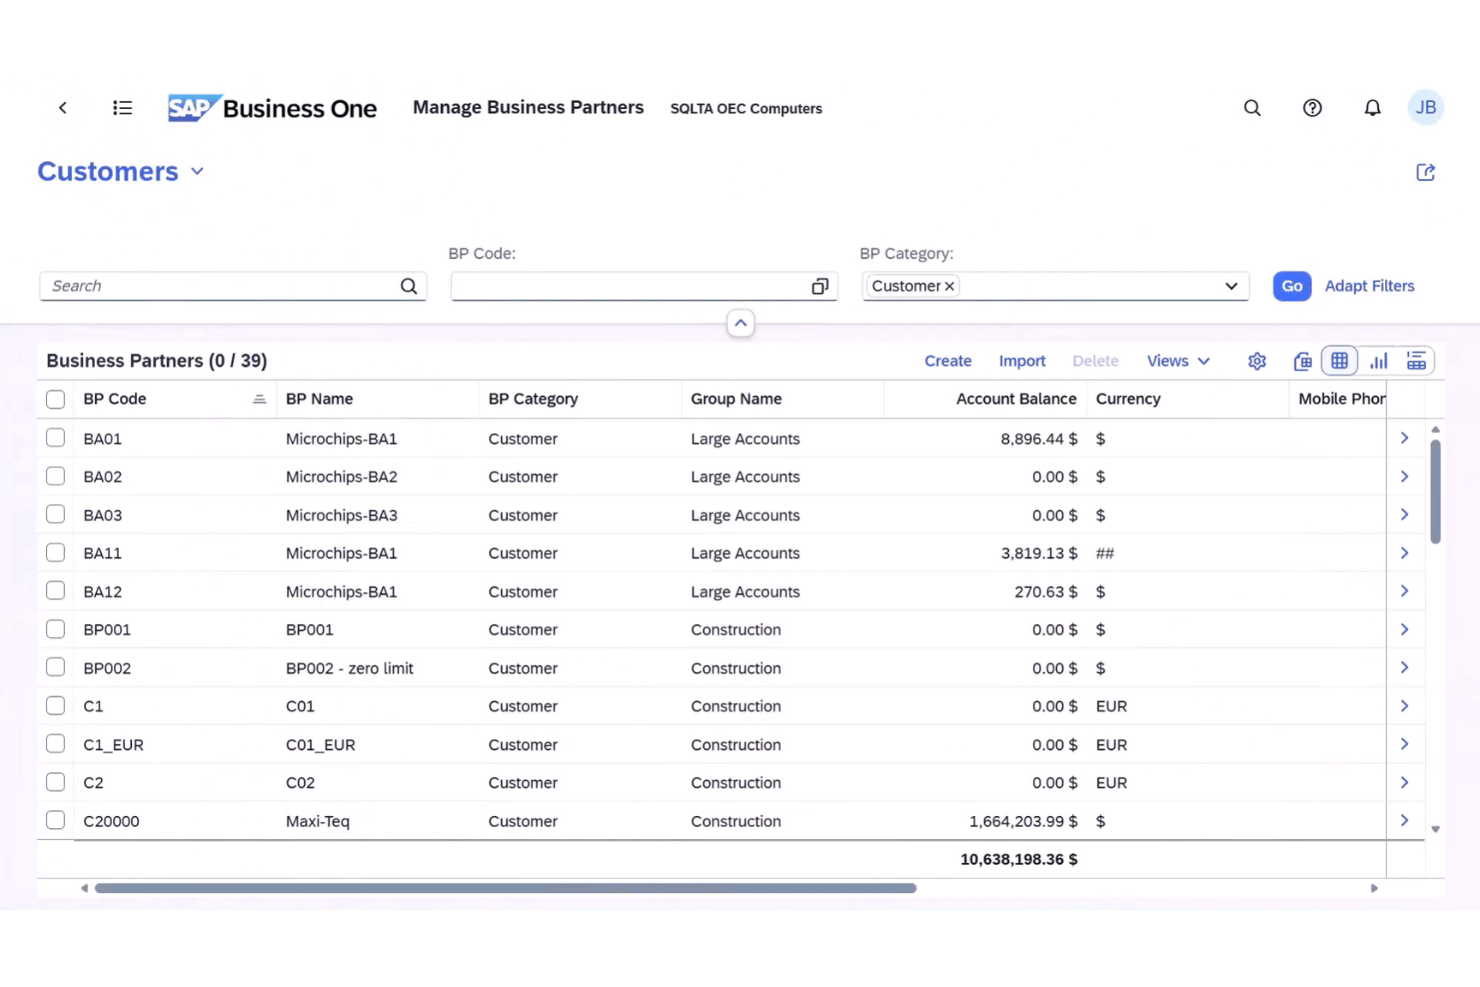Open the main menu list icon
Screen dimensions: 1480x987
pos(122,108)
